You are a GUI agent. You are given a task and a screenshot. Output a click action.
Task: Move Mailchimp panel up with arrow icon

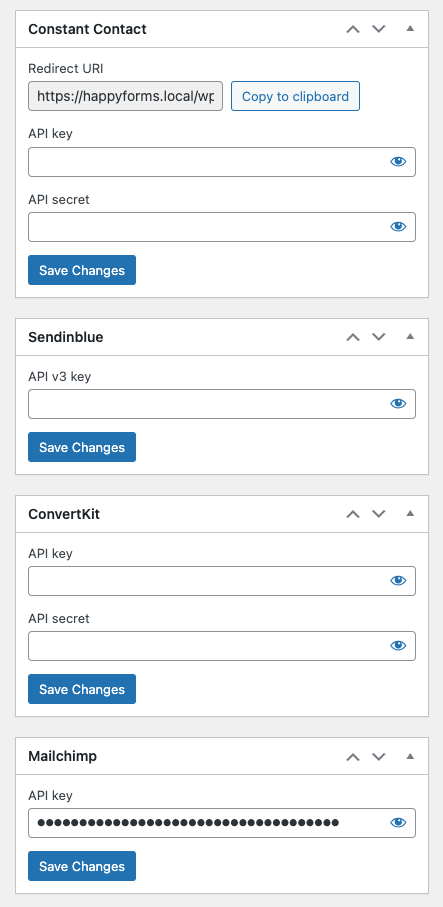coord(353,756)
